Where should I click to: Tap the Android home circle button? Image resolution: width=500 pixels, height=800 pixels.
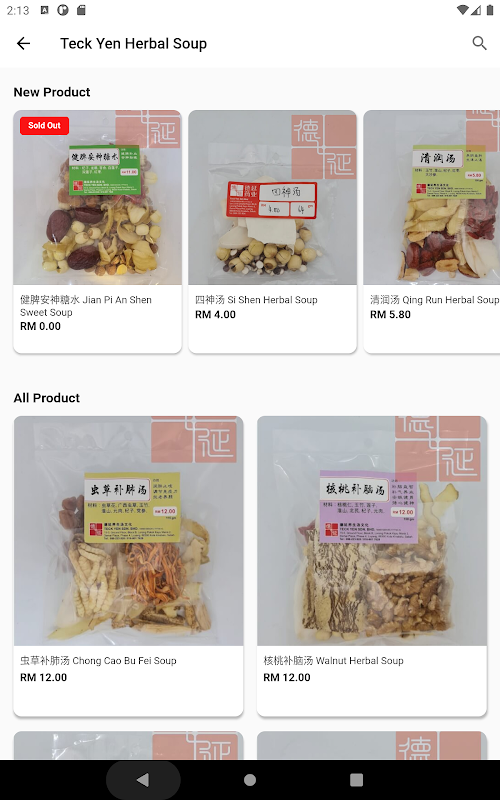250,779
